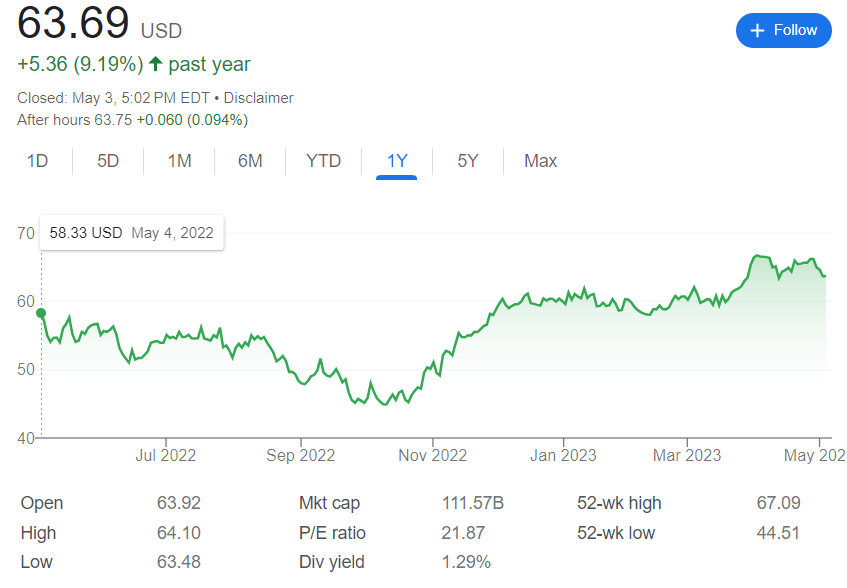Select the 5D chart range tab
Image resolution: width=847 pixels, height=588 pixels.
[108, 161]
